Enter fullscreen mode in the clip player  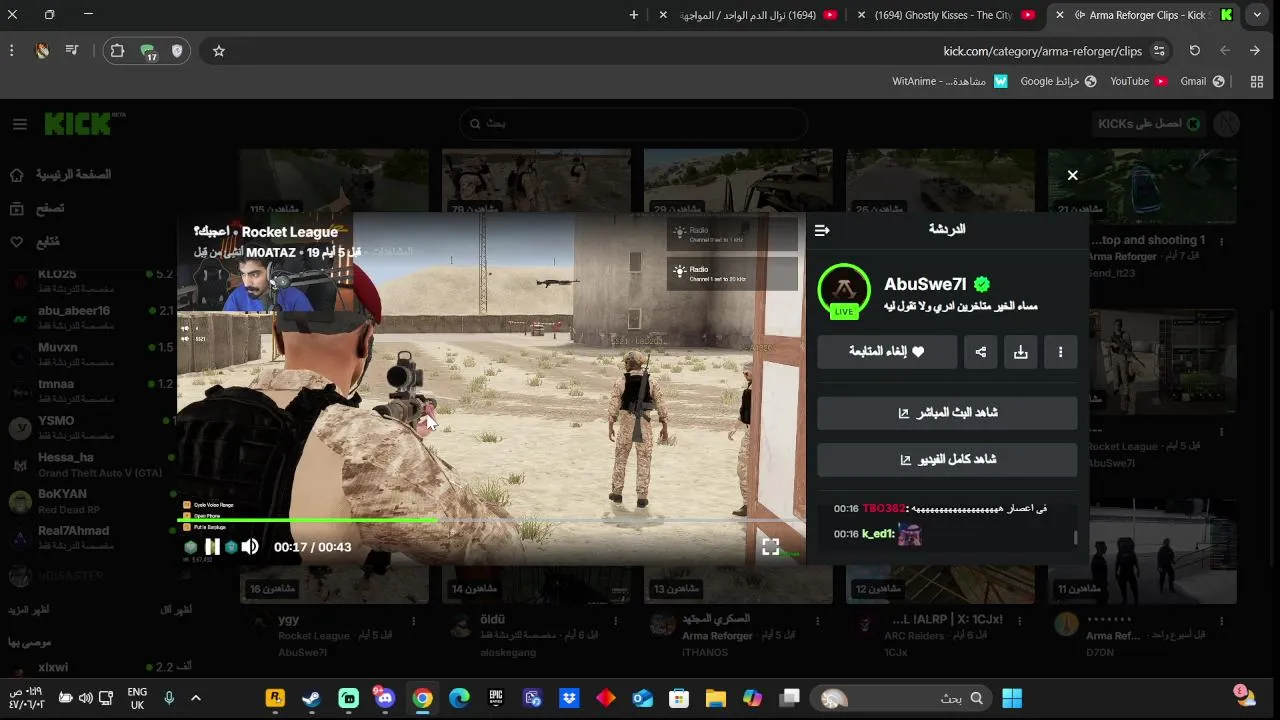click(770, 547)
